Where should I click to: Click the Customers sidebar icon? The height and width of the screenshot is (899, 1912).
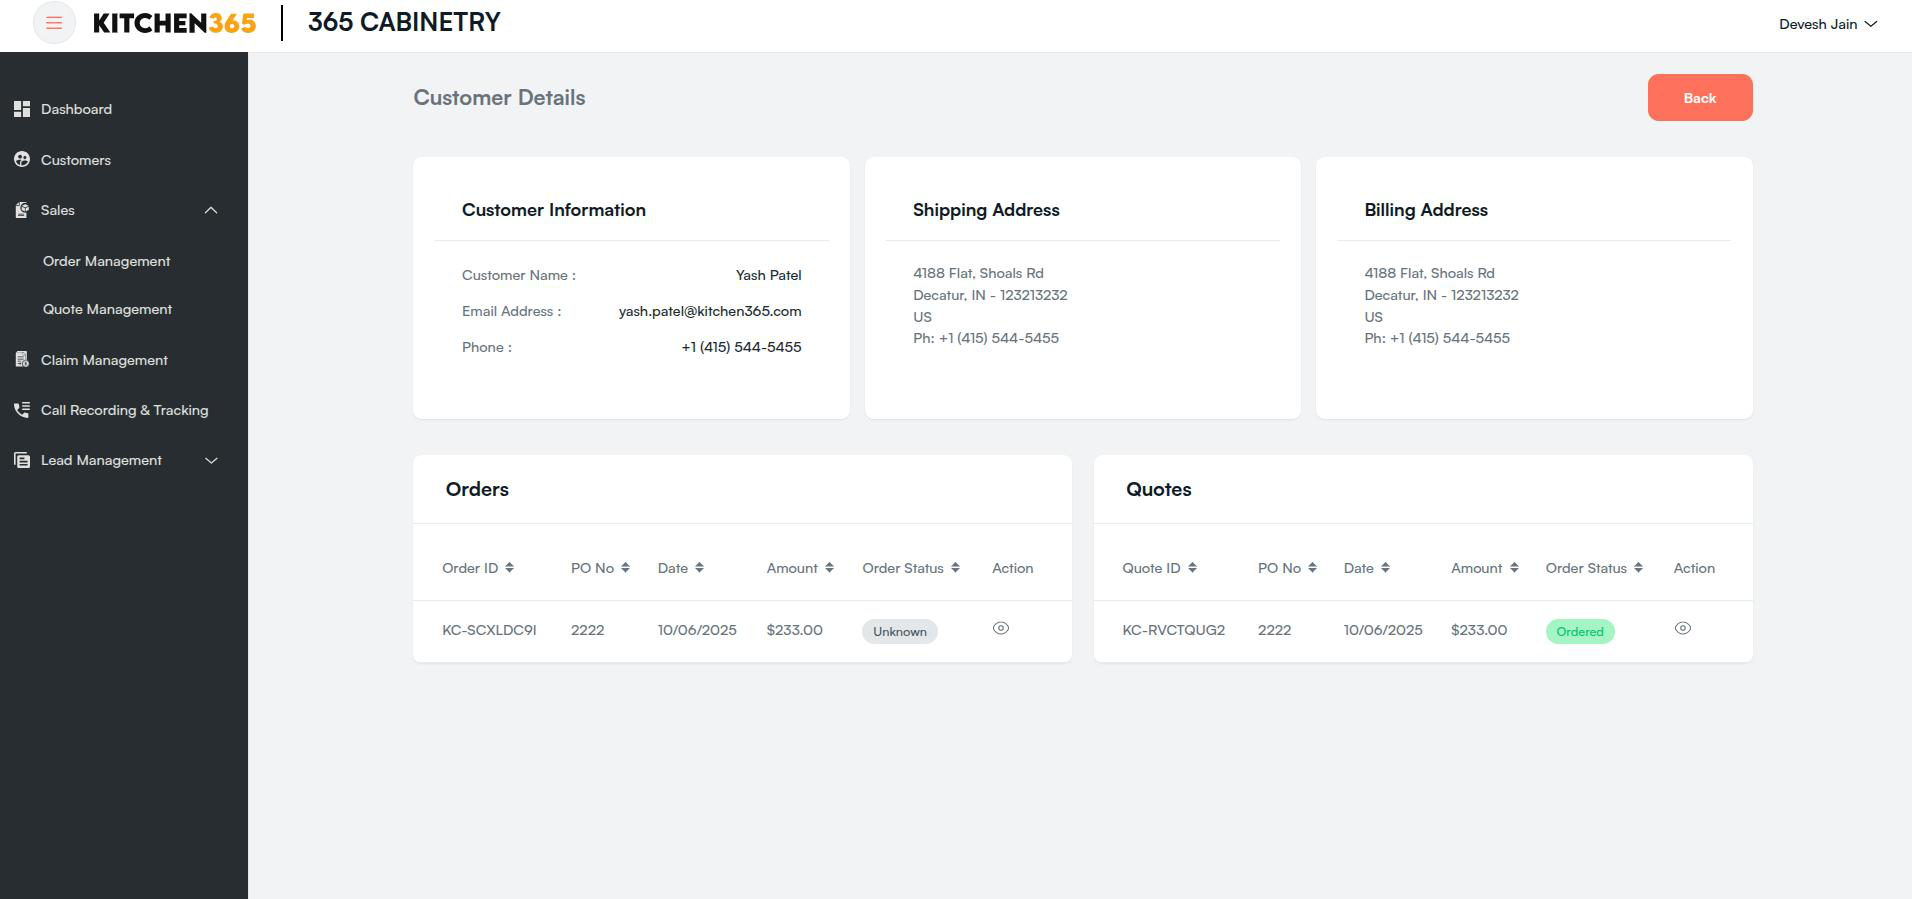tap(22, 159)
